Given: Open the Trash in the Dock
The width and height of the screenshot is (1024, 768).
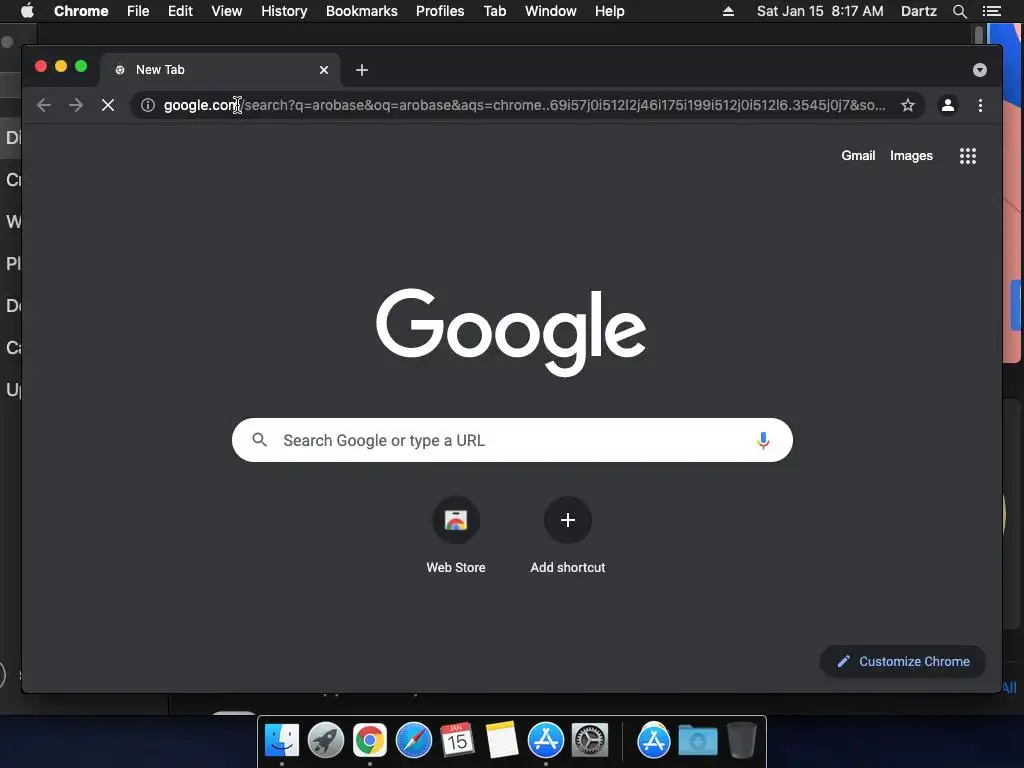Looking at the screenshot, I should [x=742, y=740].
